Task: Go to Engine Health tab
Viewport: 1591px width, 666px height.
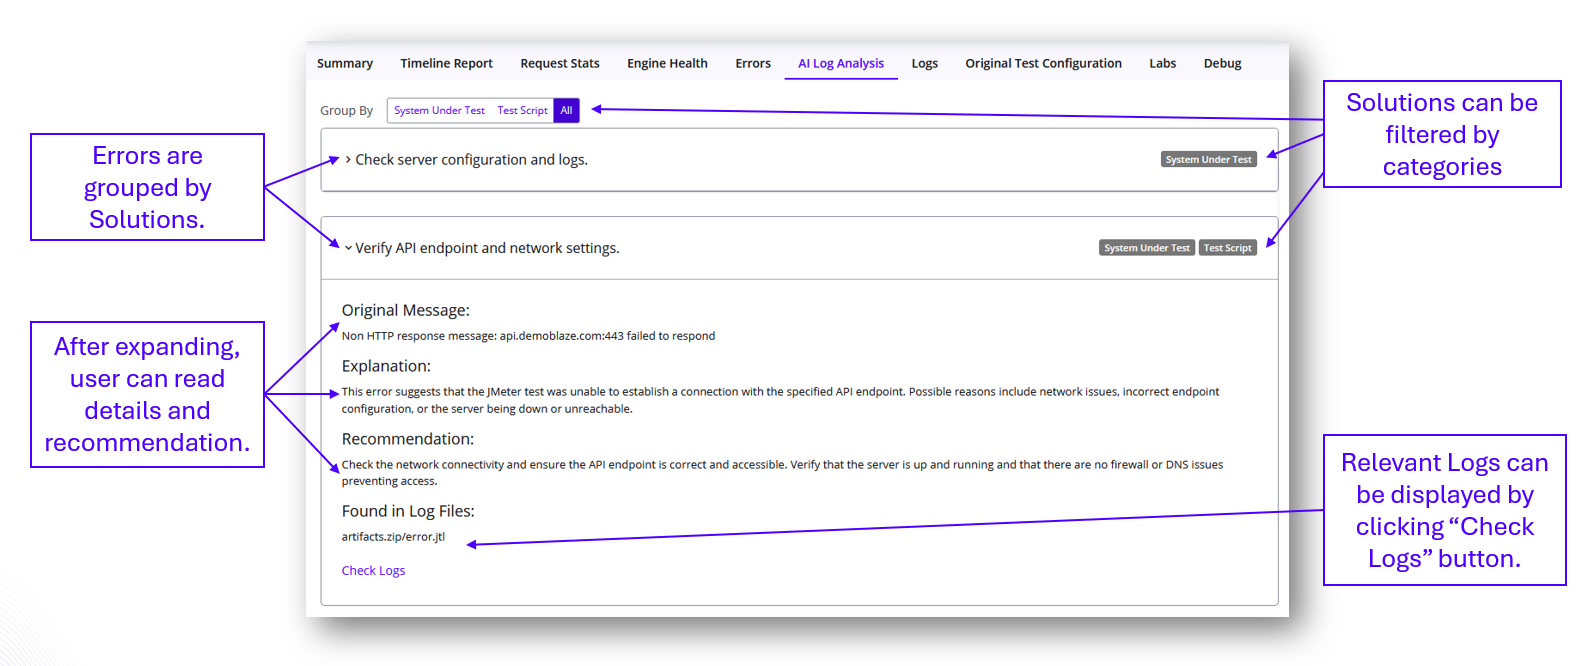Action: pyautogui.click(x=667, y=63)
